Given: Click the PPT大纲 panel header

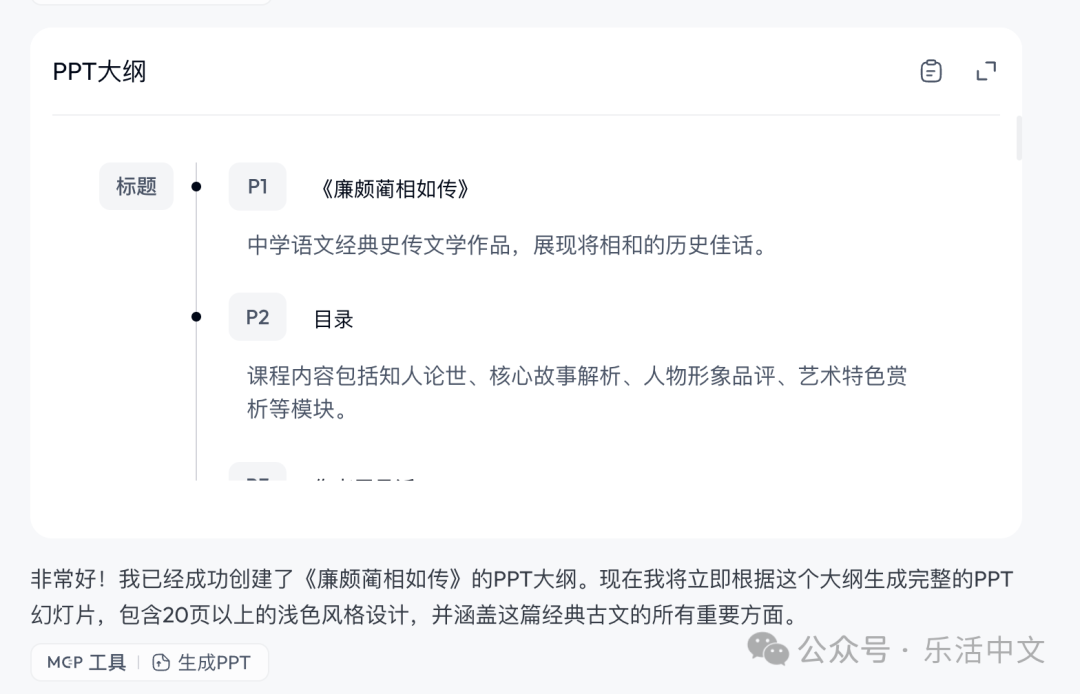Looking at the screenshot, I should [x=100, y=72].
